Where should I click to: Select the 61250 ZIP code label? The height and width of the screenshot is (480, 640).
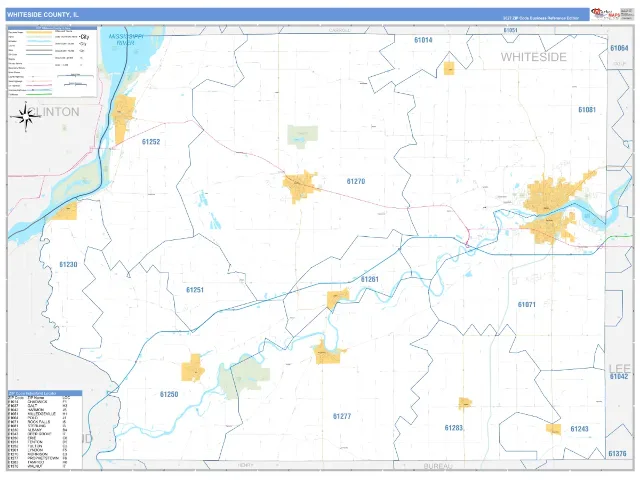pos(169,394)
